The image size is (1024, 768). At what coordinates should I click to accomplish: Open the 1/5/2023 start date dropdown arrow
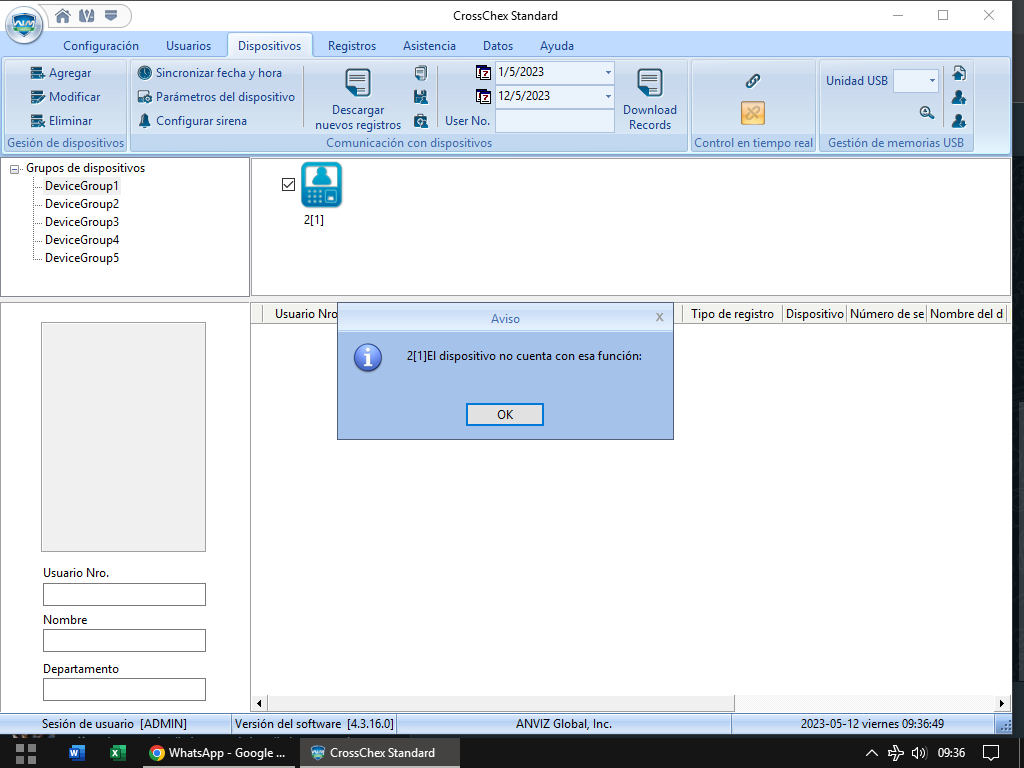(x=608, y=72)
